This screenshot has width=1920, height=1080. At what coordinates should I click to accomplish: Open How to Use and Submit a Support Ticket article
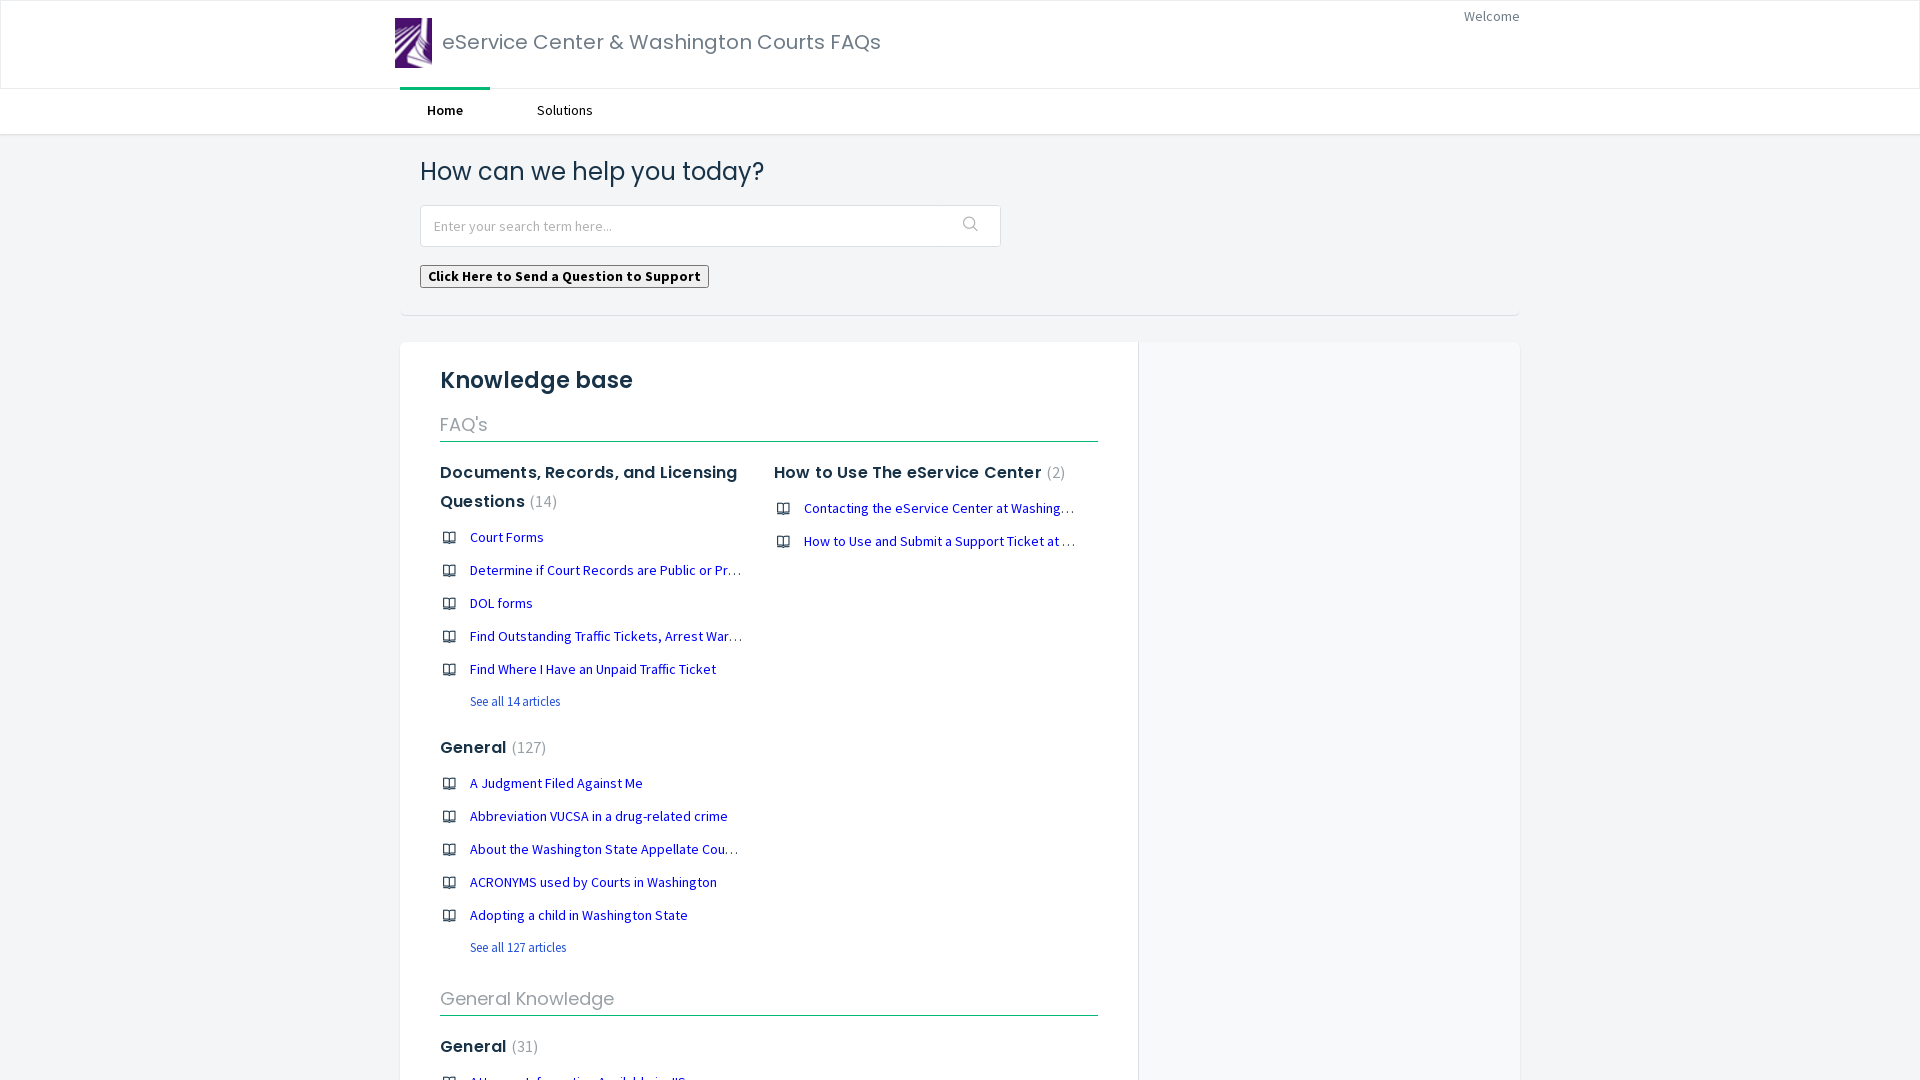pos(939,541)
